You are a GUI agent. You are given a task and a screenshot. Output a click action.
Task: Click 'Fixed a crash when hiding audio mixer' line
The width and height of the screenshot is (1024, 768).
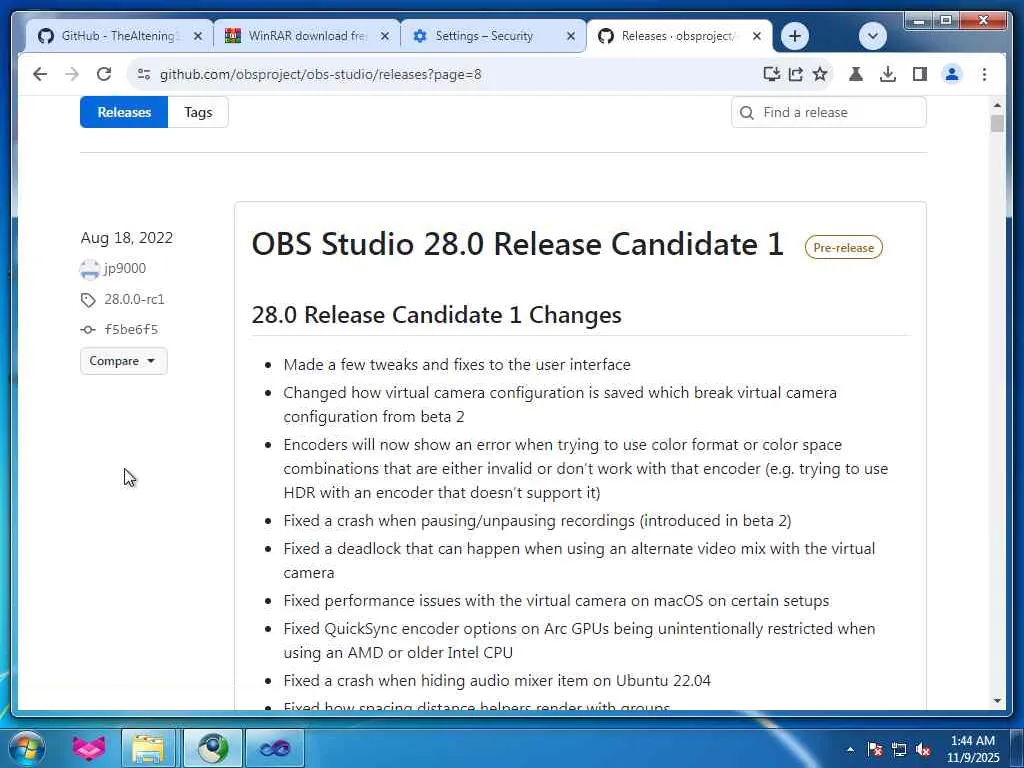click(x=497, y=681)
